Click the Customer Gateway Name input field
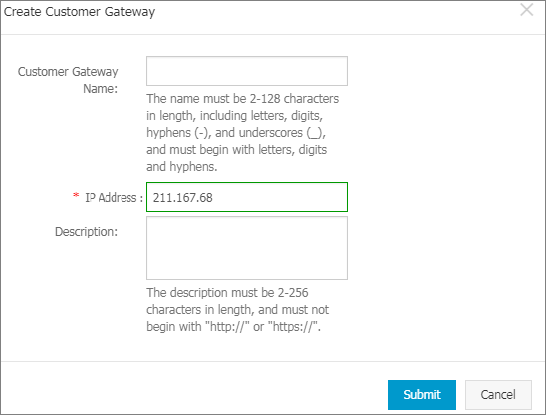Screen dimensions: 546x415 [247, 71]
